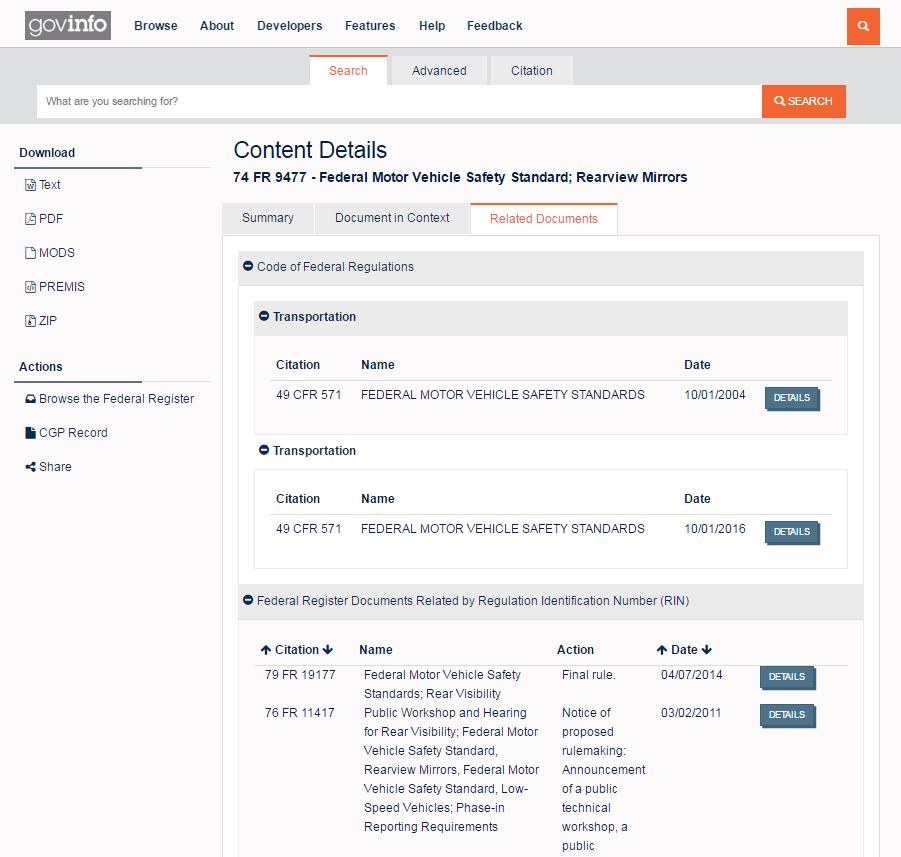The height and width of the screenshot is (857, 901).
Task: Open Details for 79 FR 19177
Action: point(787,677)
